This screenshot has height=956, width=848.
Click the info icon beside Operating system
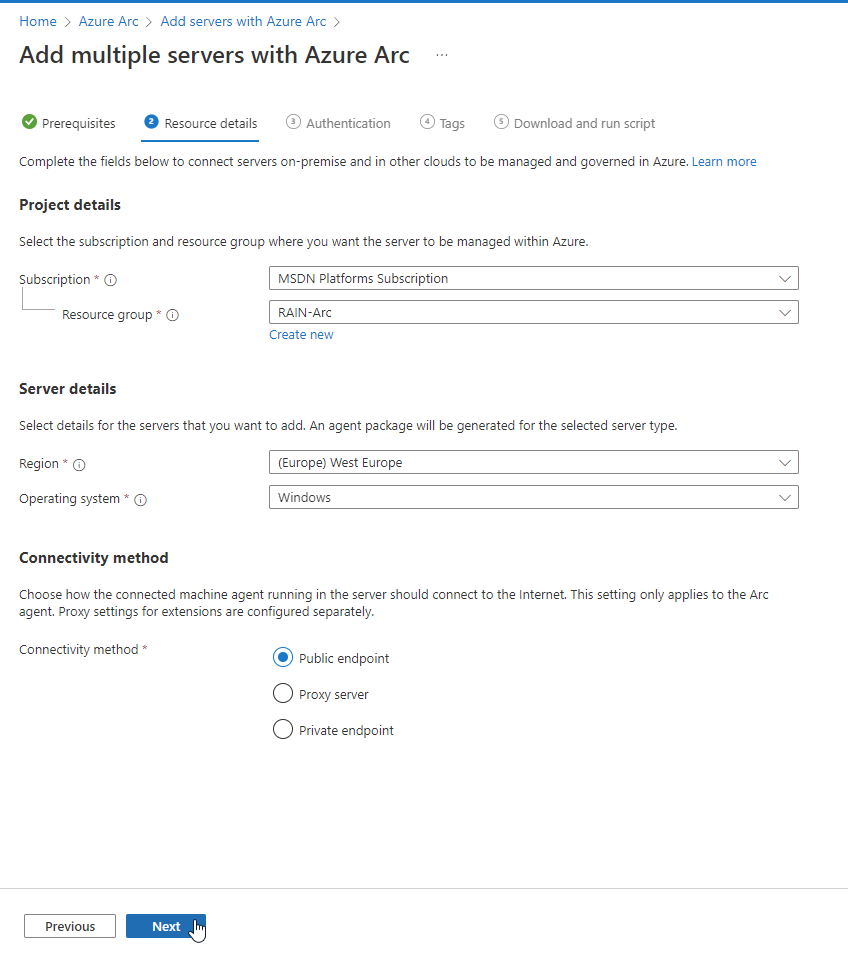(140, 500)
